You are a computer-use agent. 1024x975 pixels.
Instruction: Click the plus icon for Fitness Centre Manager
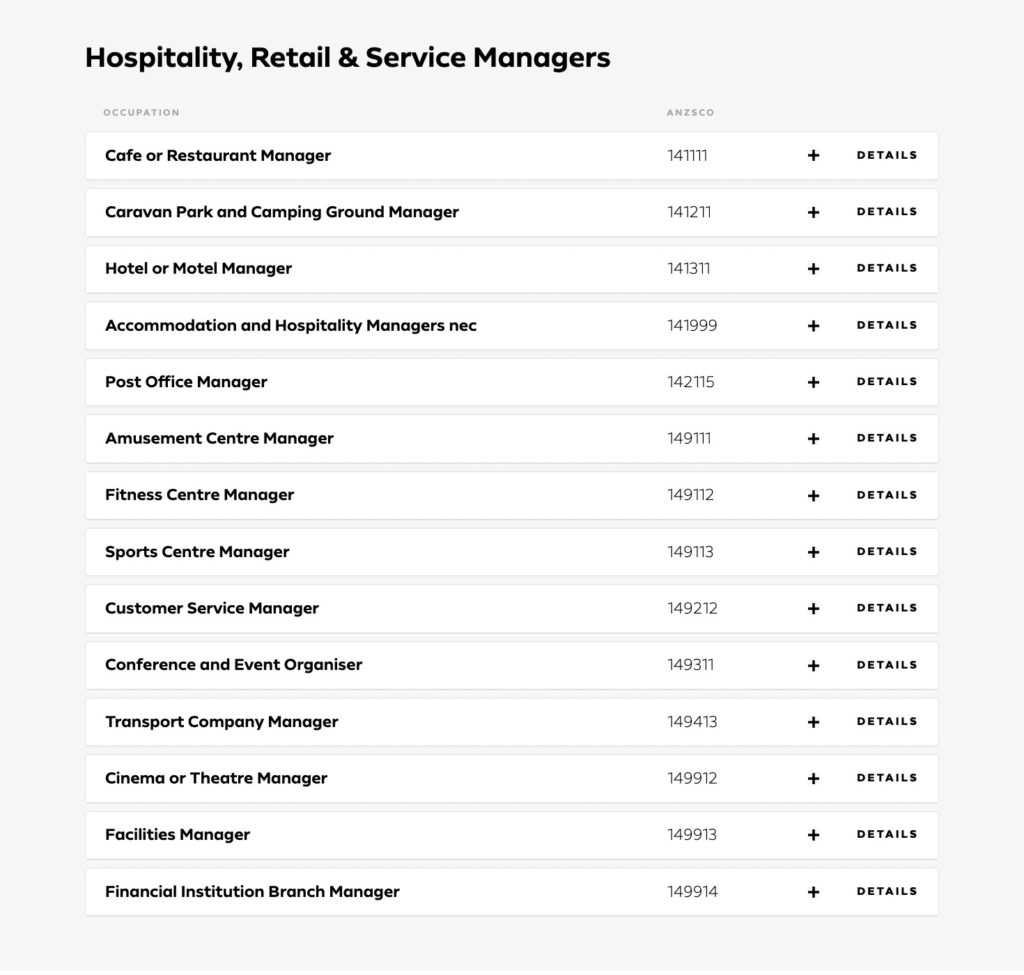coord(813,495)
